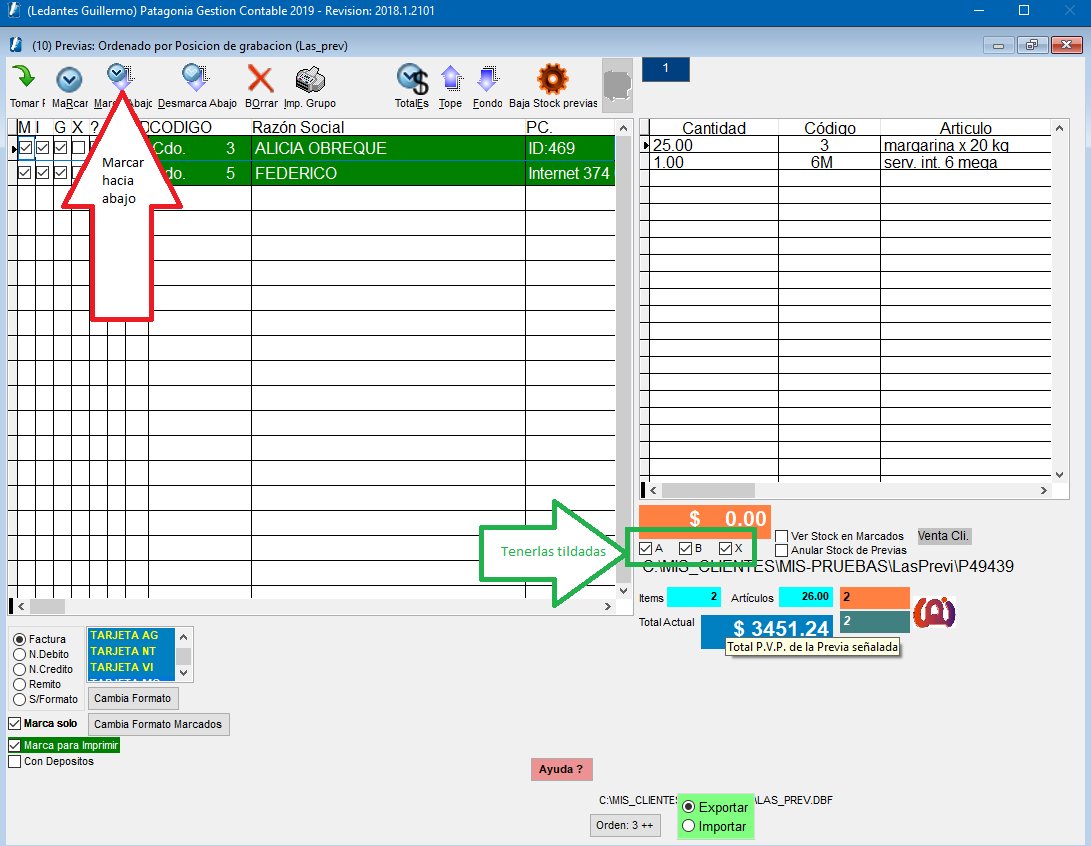The image size is (1091, 846).
Task: Click the Internet 374 cell
Action: click(570, 173)
